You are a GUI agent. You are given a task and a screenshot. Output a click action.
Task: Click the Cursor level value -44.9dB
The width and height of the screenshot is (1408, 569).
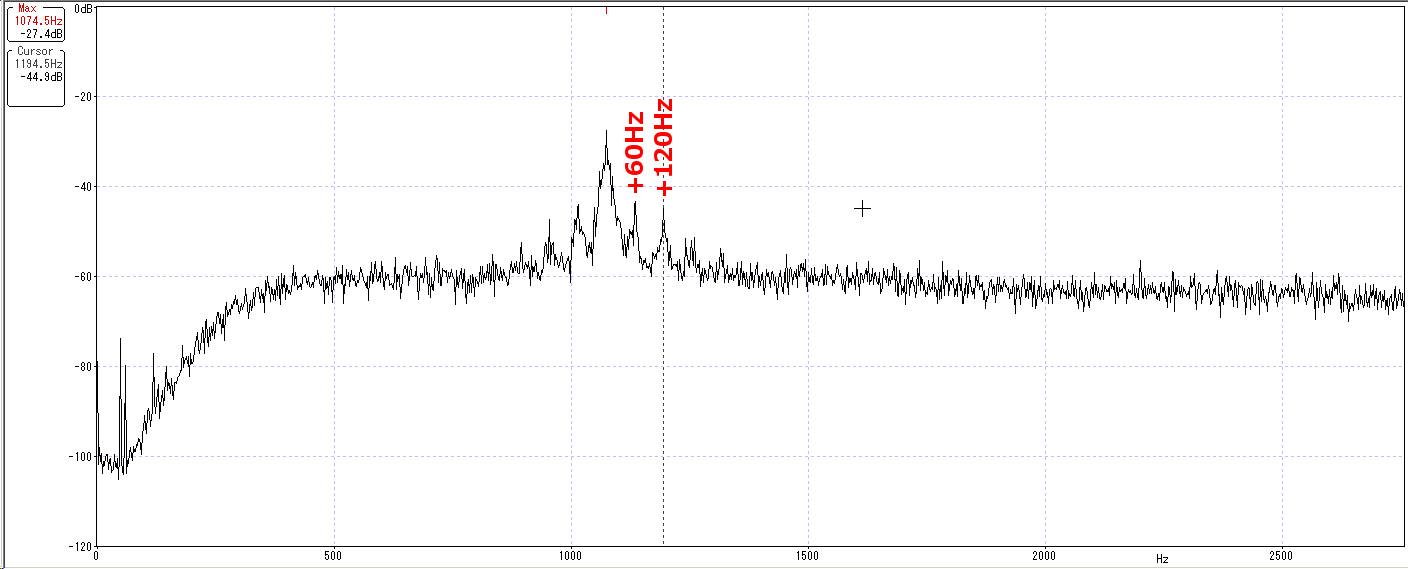(42, 76)
